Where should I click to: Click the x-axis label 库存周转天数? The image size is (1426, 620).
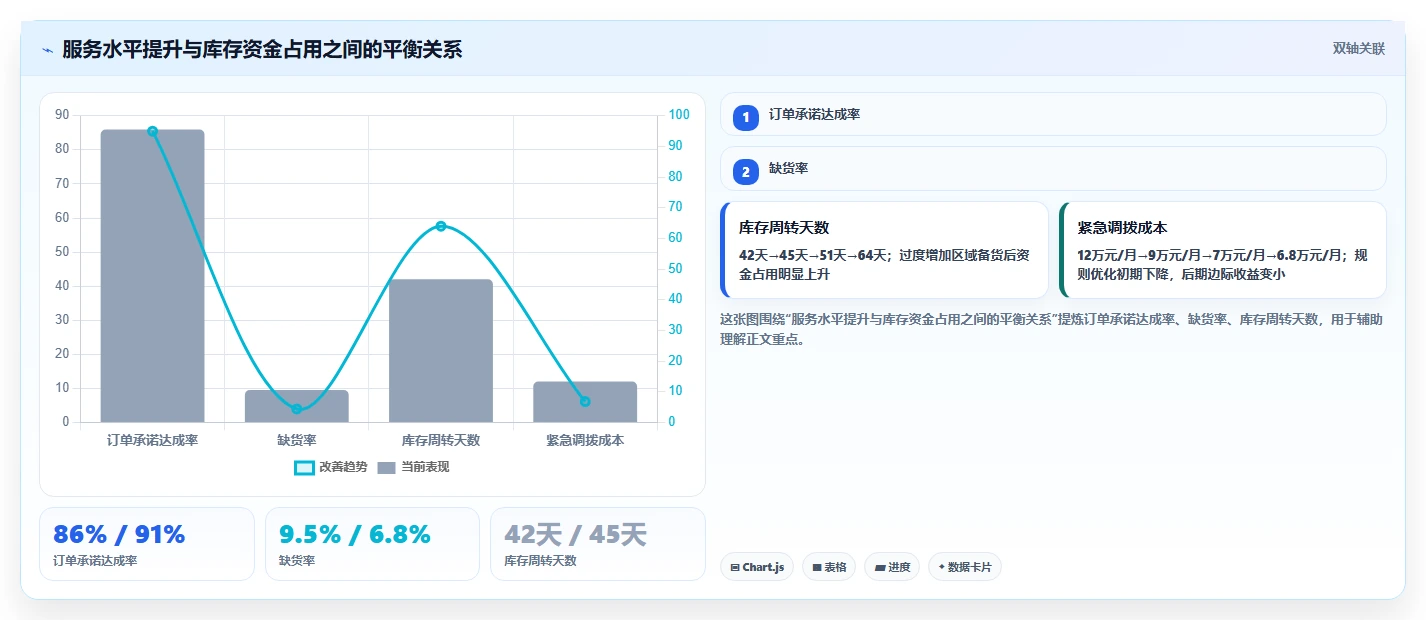click(441, 440)
